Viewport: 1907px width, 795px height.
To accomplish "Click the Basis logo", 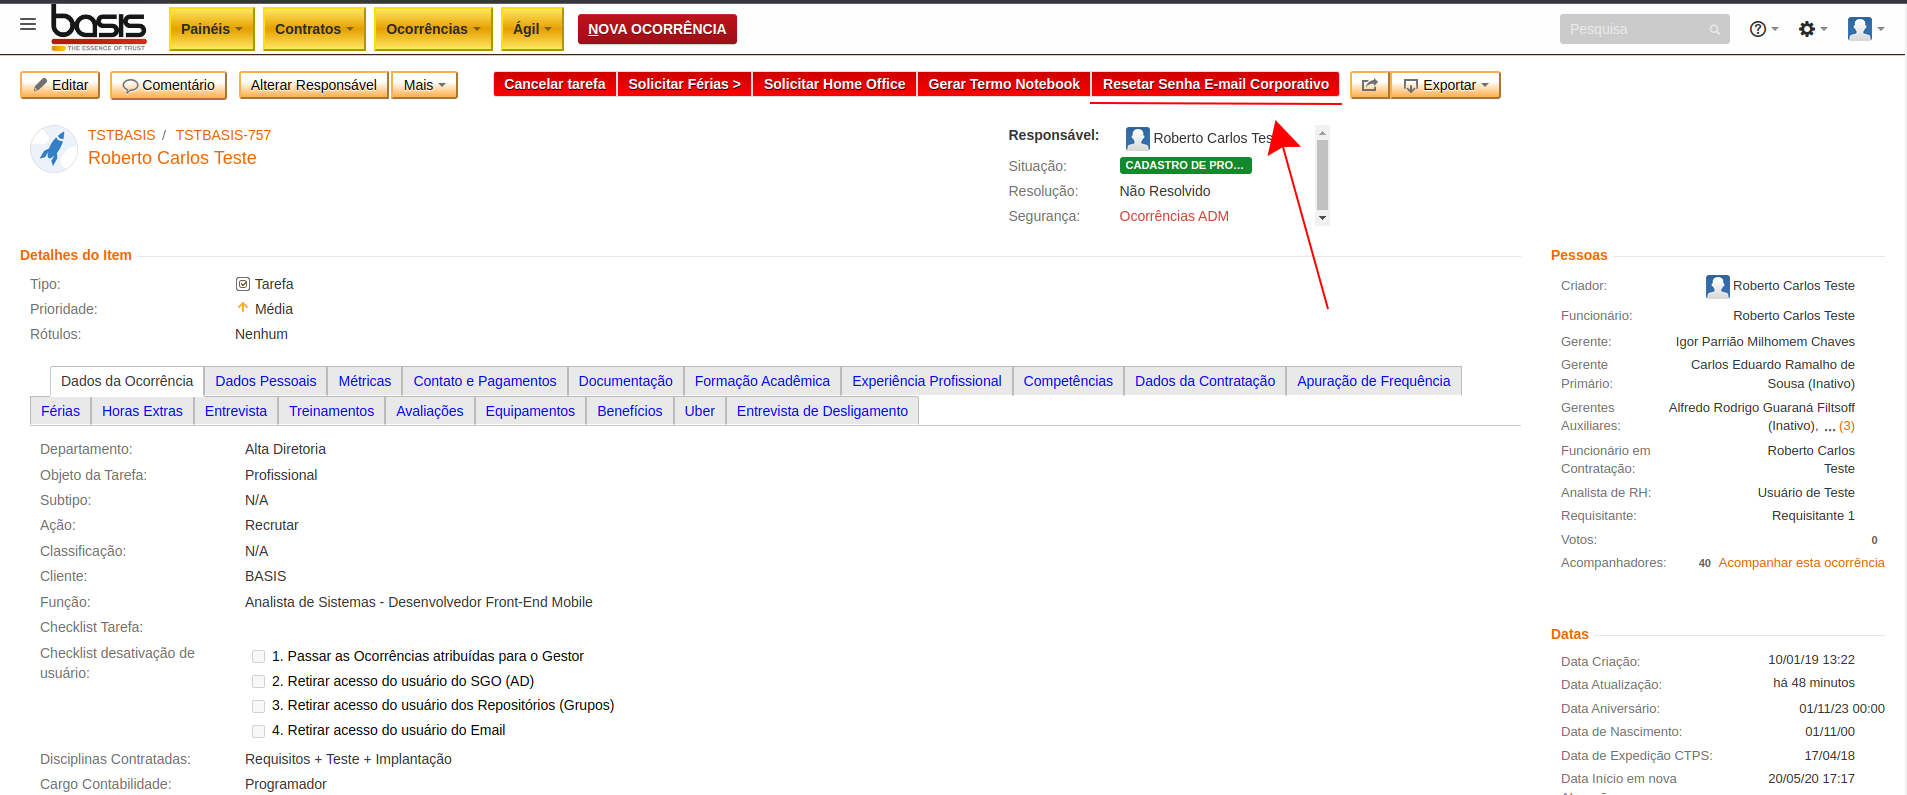I will pos(99,27).
